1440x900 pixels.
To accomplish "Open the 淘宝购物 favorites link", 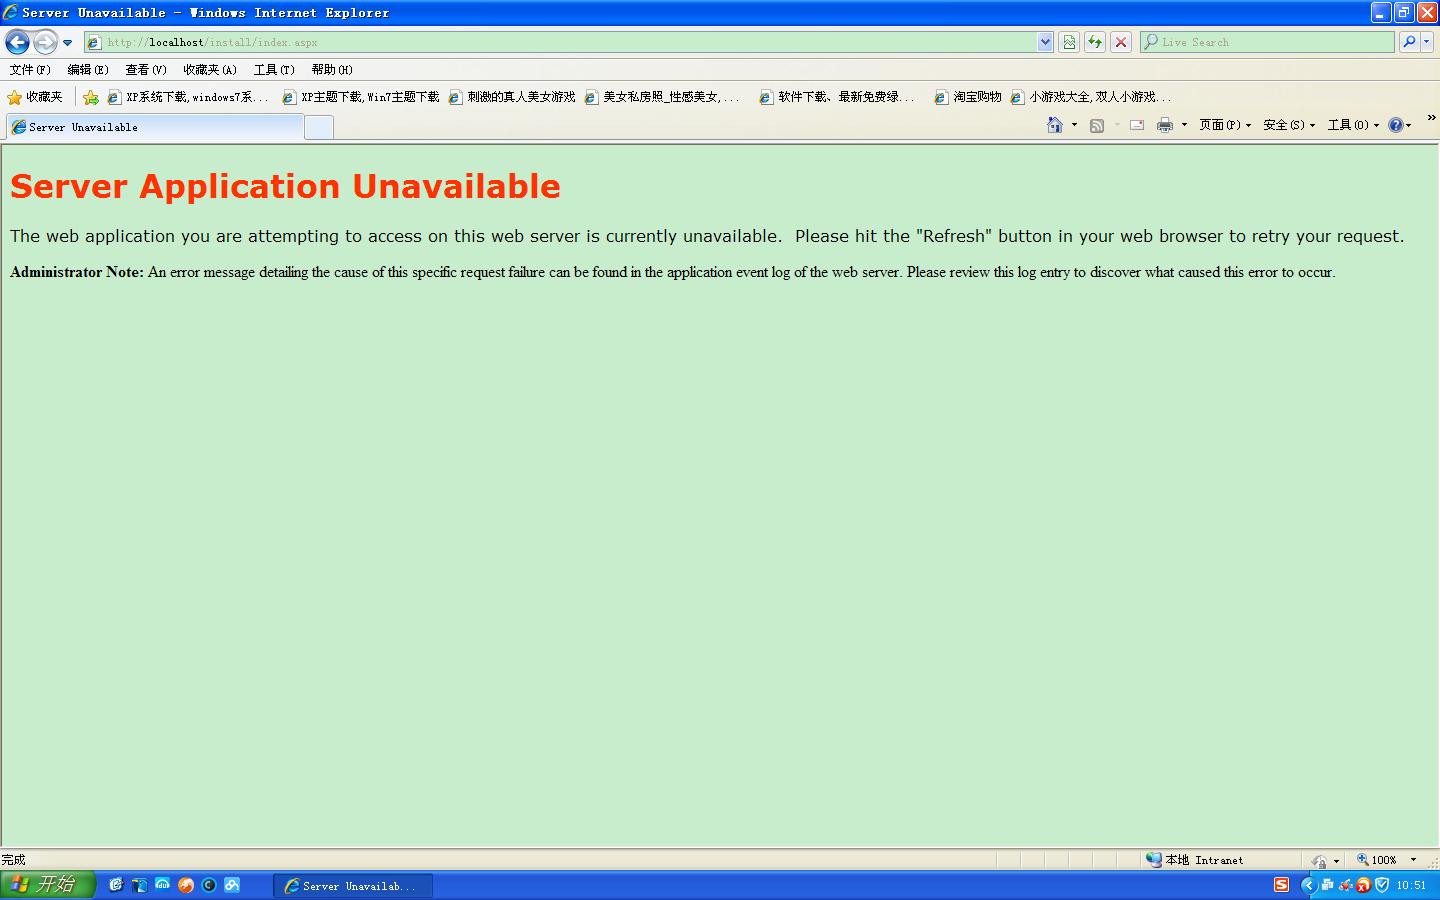I will click(968, 97).
